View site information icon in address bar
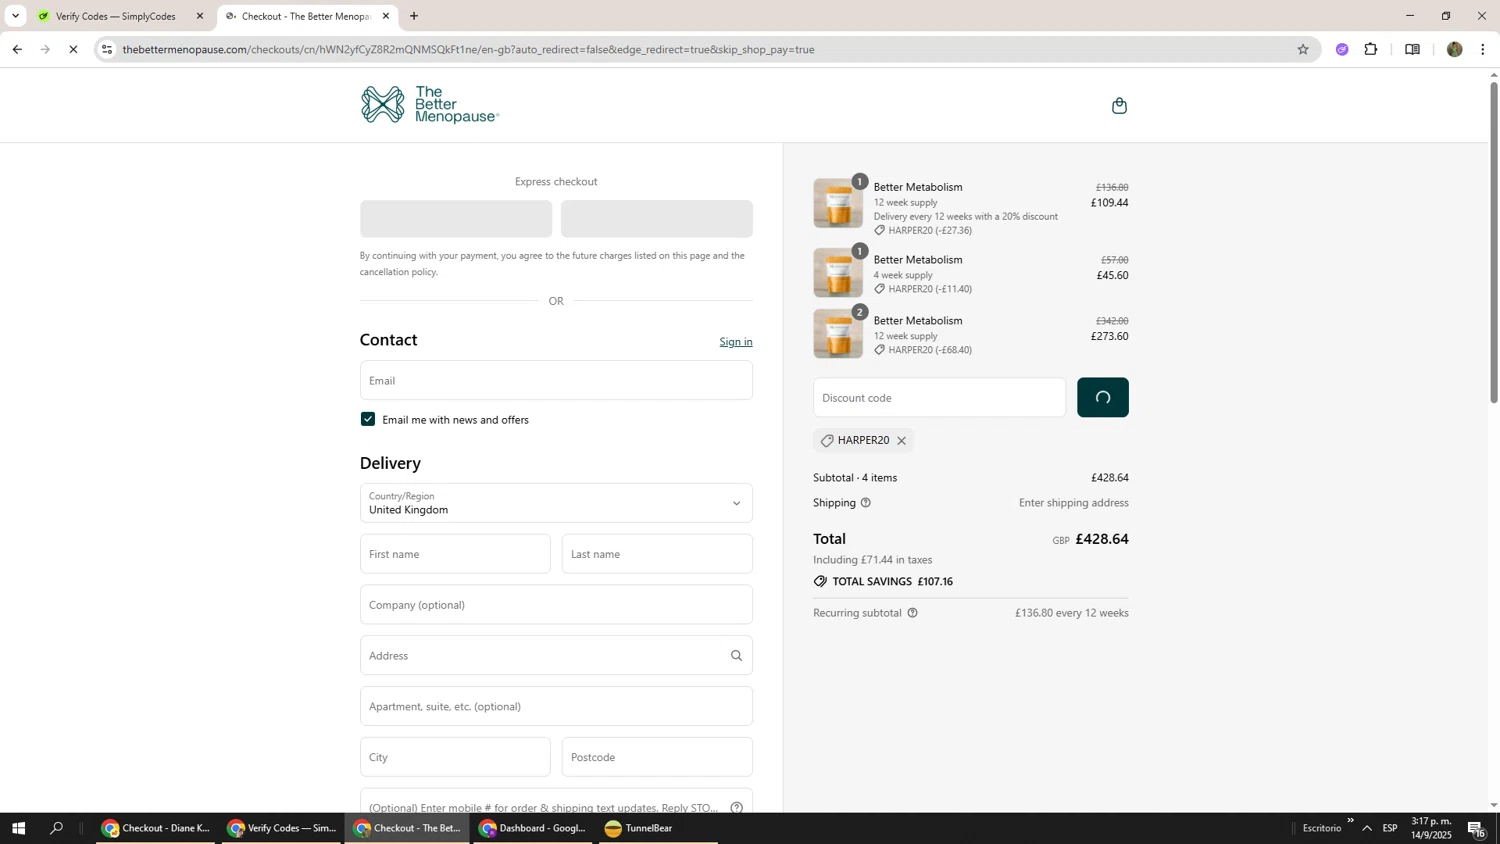This screenshot has width=1500, height=844. click(107, 49)
